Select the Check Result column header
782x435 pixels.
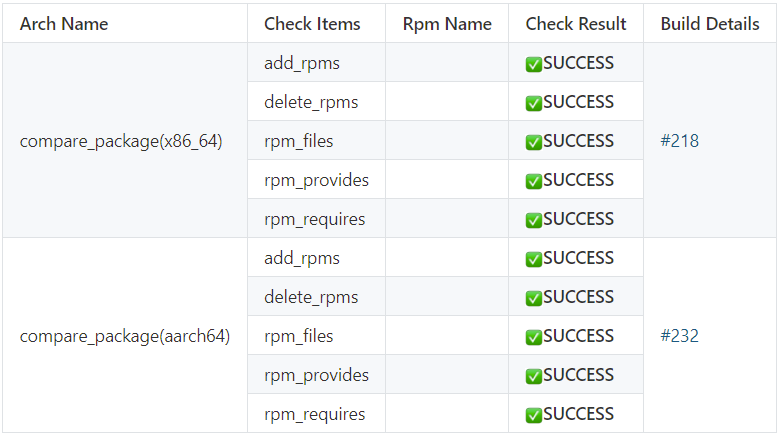pyautogui.click(x=576, y=24)
